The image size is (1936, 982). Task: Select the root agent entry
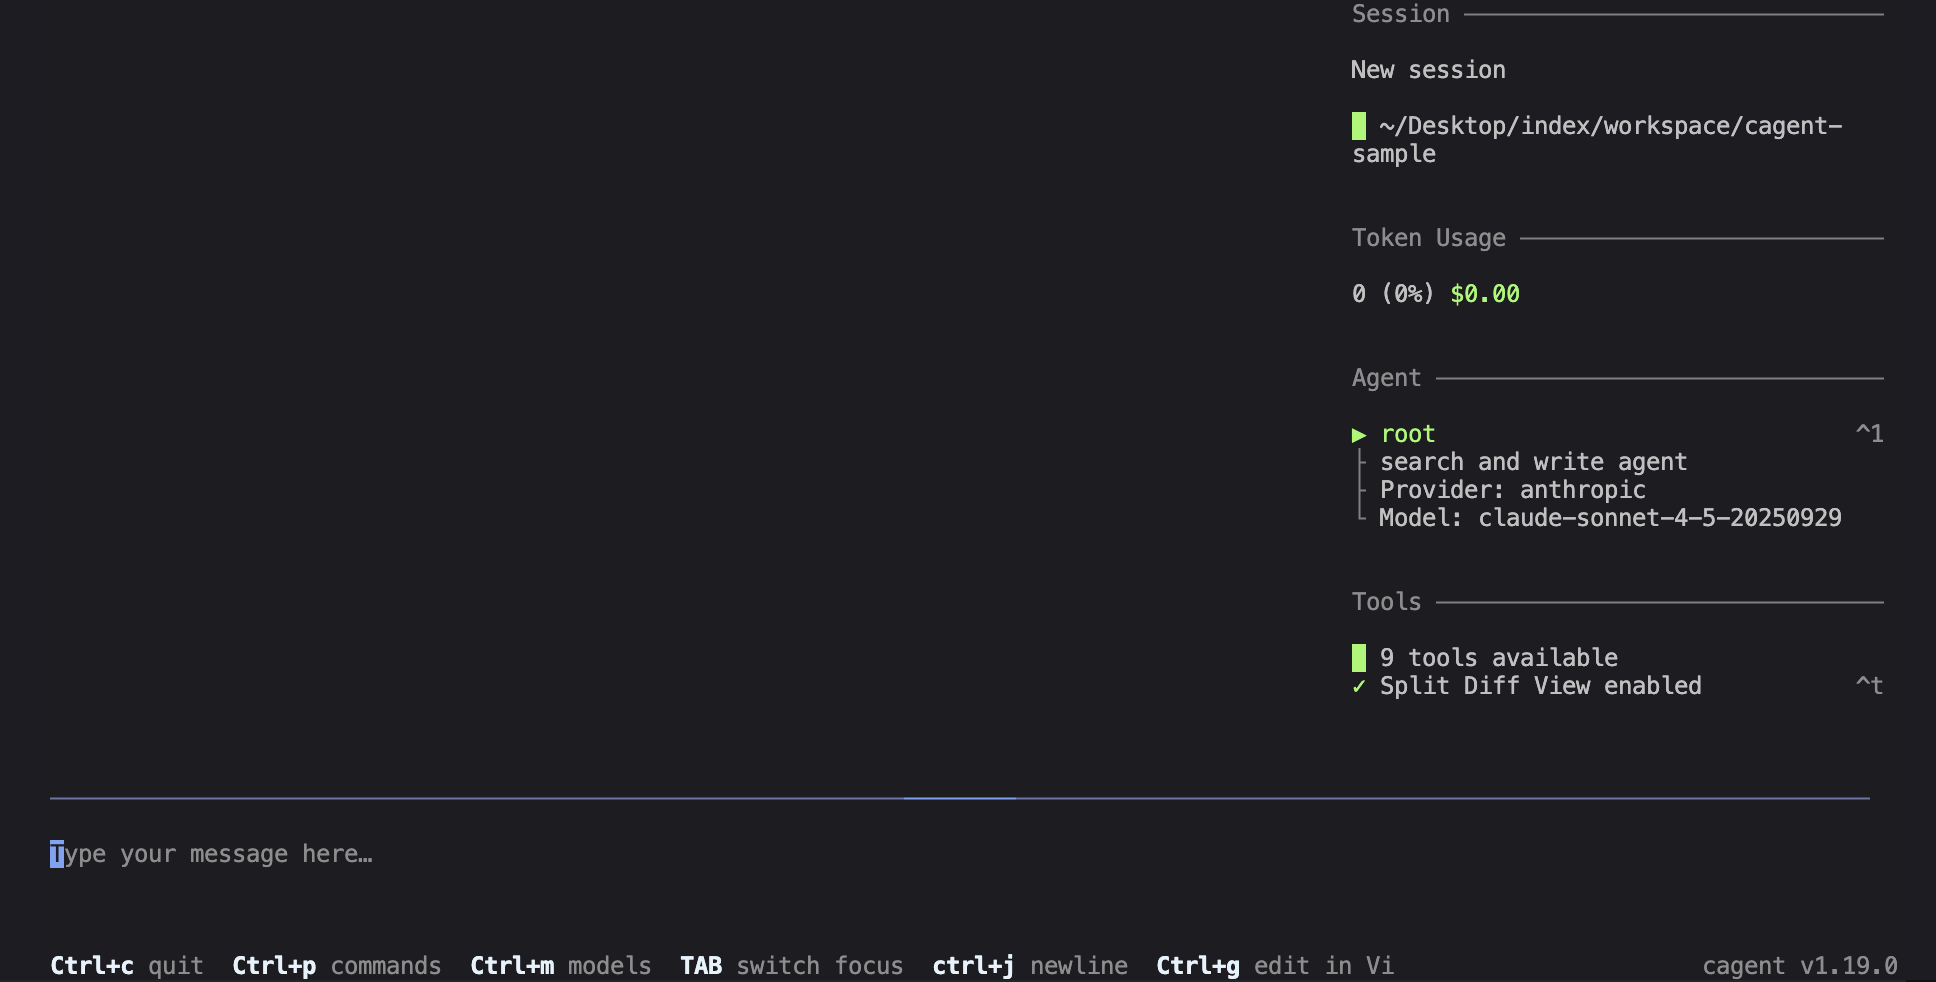point(1408,434)
